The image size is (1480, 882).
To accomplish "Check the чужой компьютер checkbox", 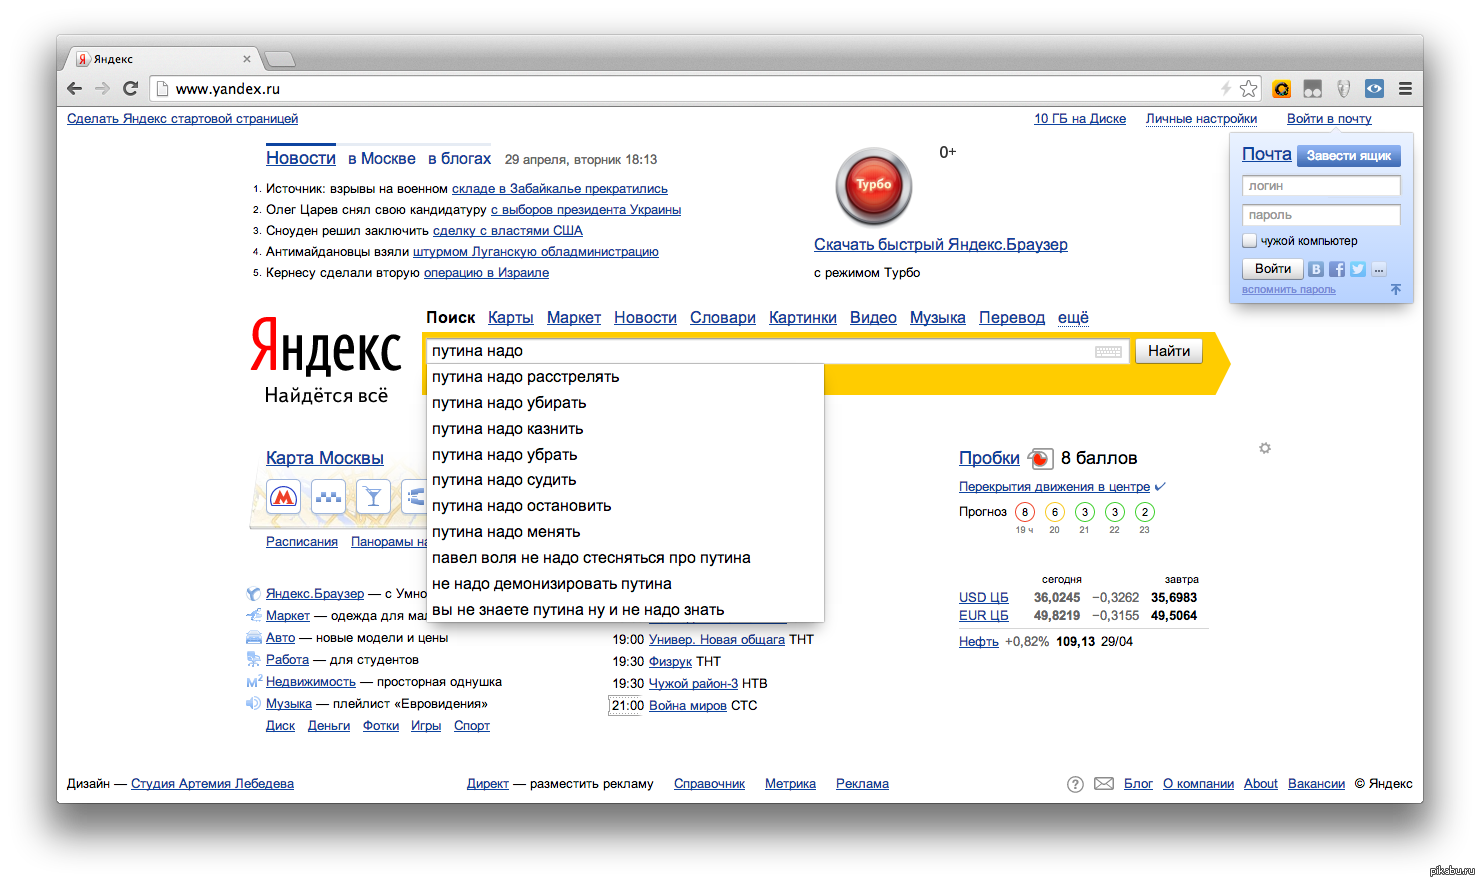I will point(1249,240).
